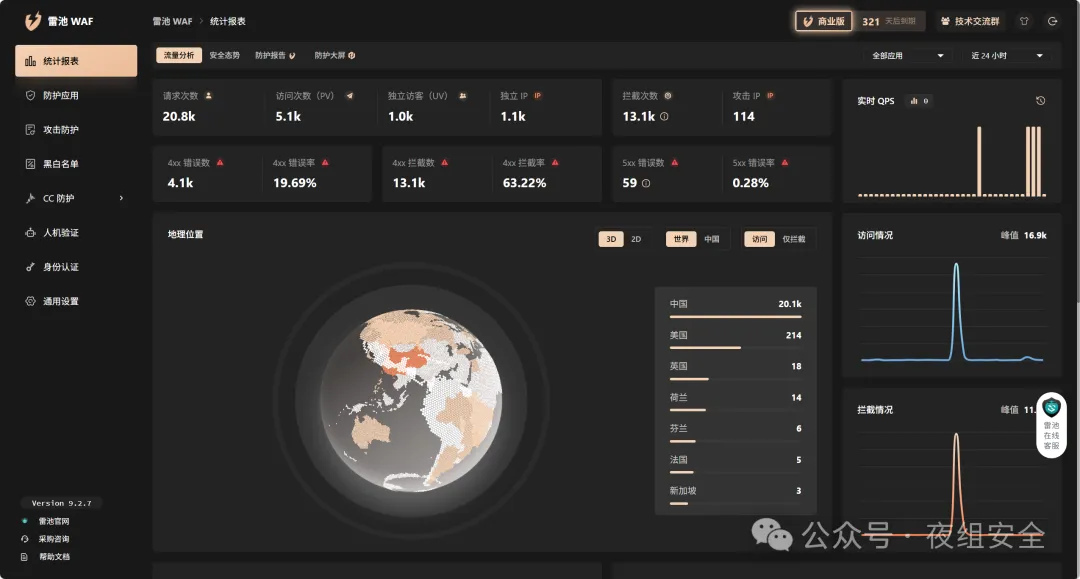Click the Version 9.2.7 label
Screen dimensions: 1080x579
pos(61,503)
